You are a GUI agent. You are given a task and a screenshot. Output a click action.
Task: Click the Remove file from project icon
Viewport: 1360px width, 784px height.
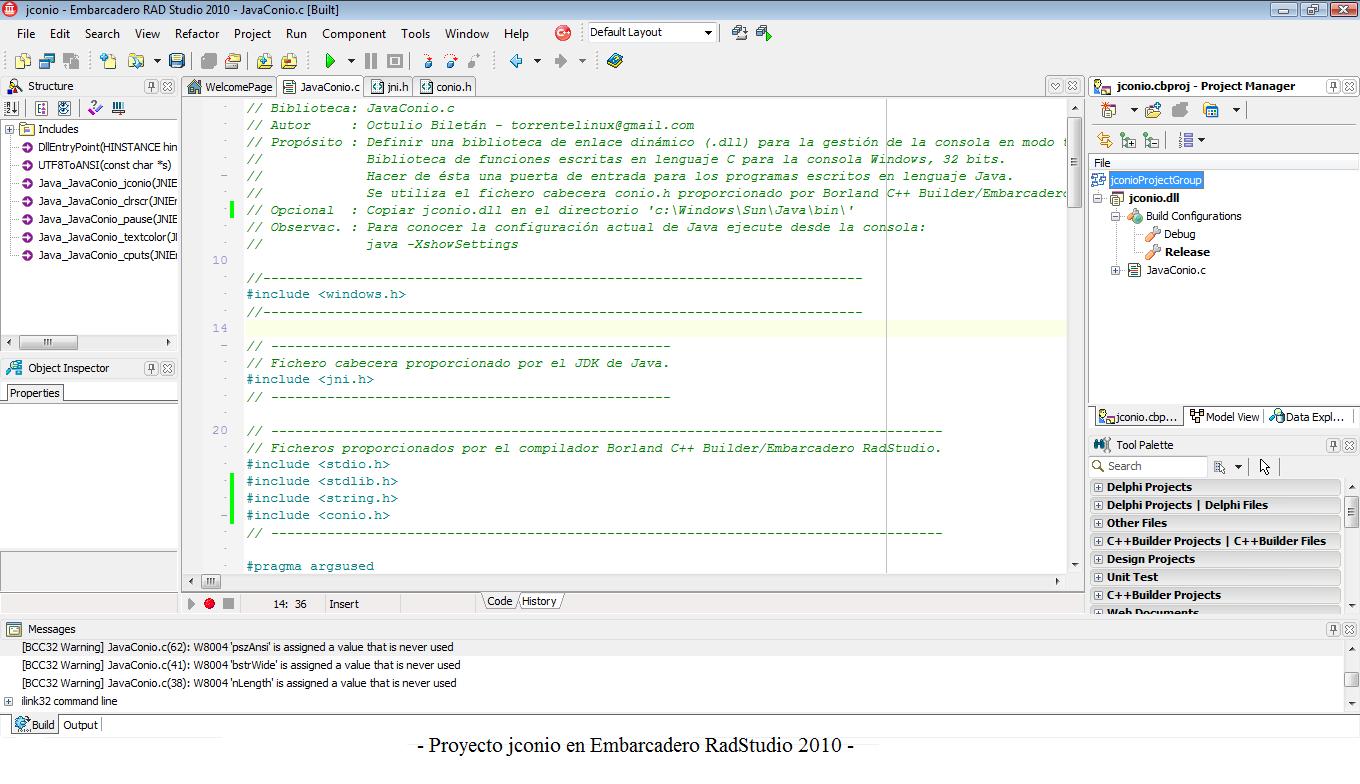(x=288, y=61)
